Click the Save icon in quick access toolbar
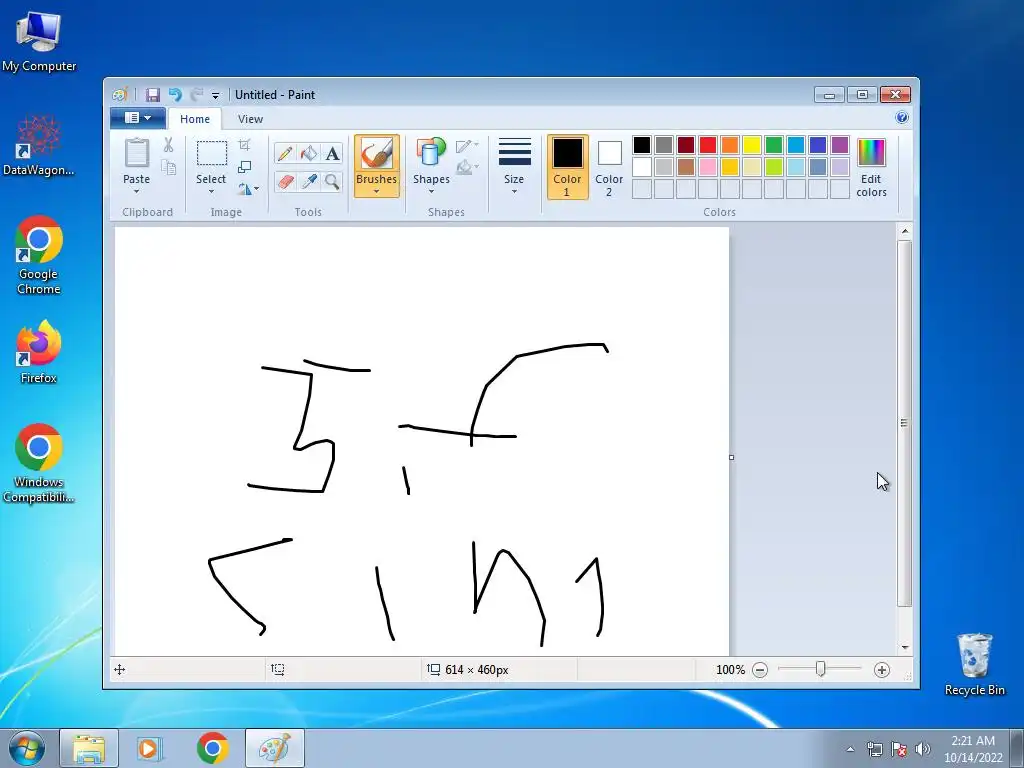 [153, 95]
